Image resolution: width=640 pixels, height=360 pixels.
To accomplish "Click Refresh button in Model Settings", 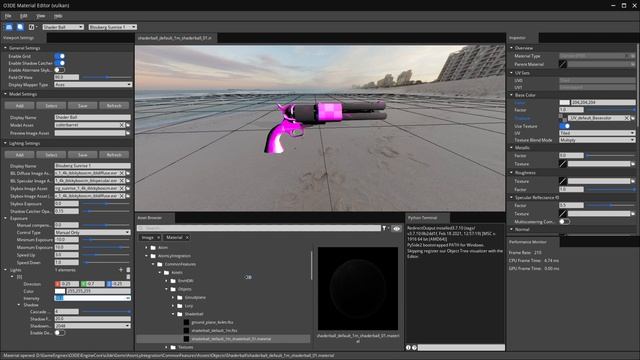I will [114, 106].
